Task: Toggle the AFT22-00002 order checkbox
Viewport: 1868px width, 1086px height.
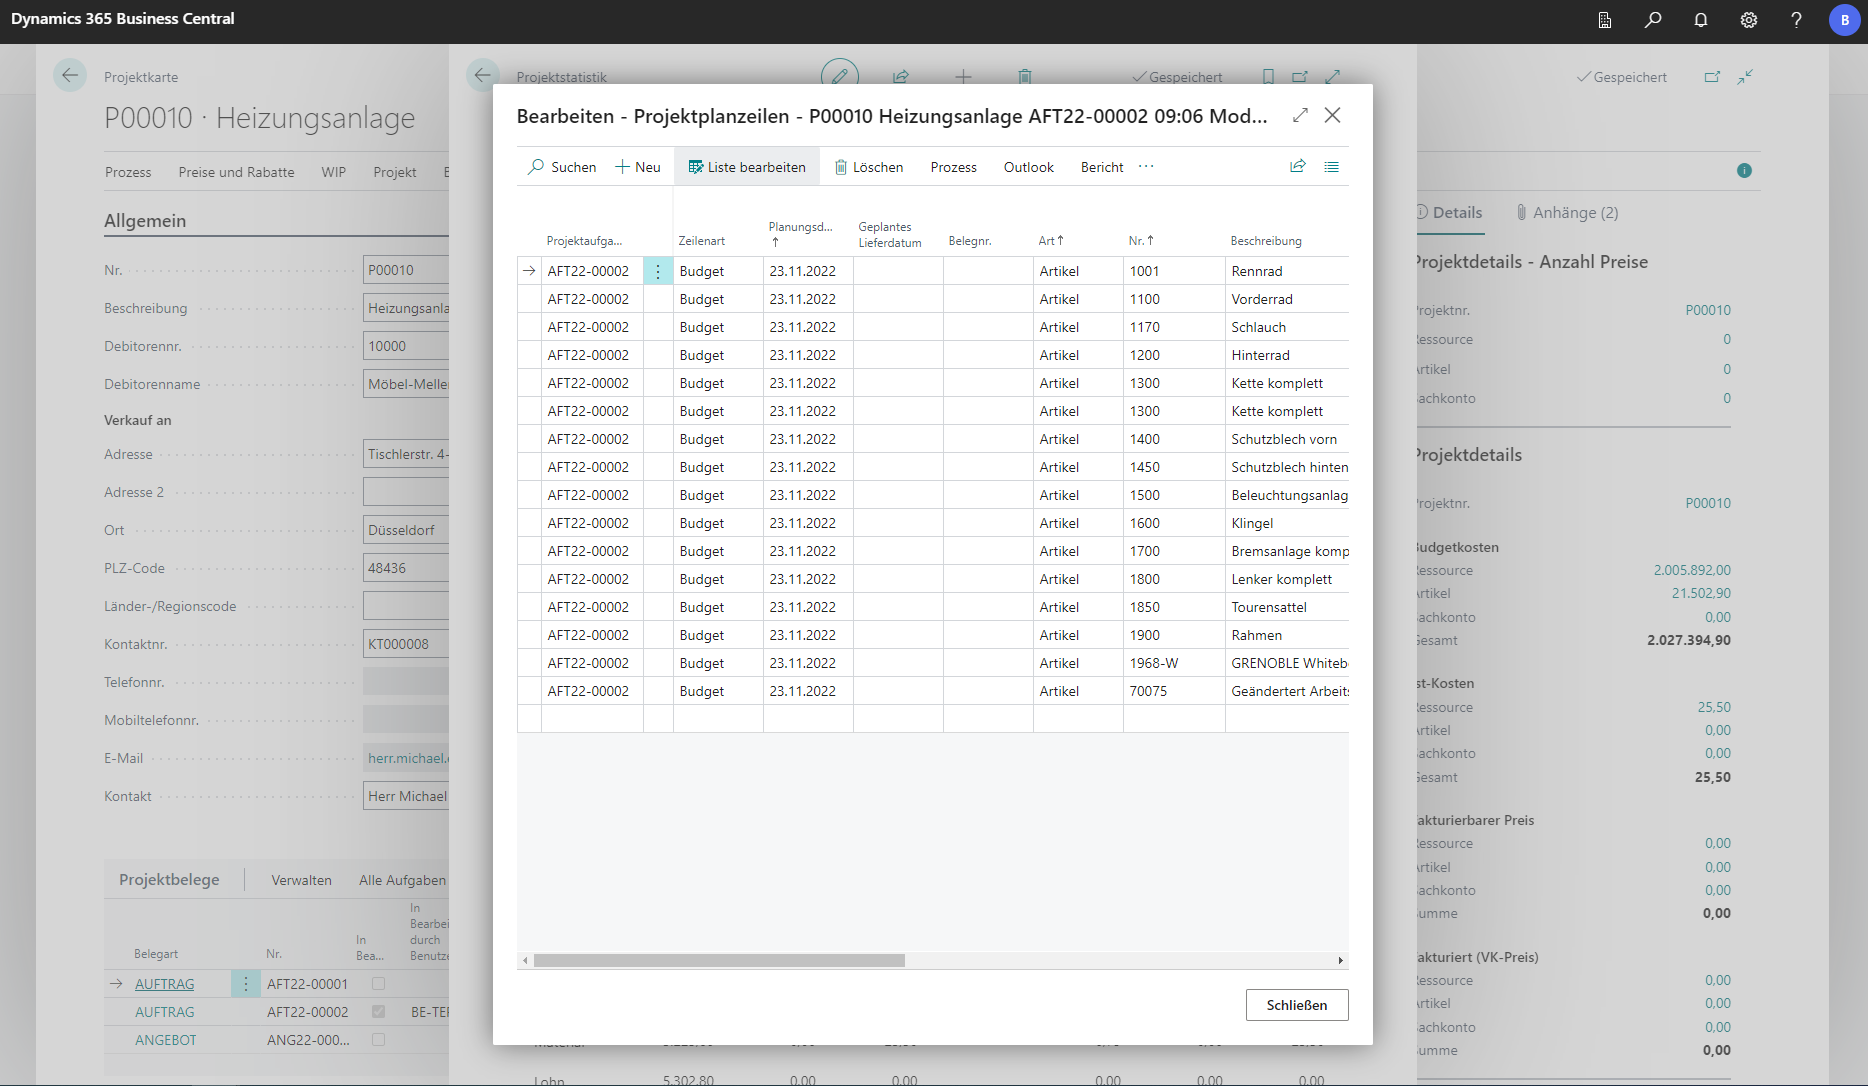Action: (x=378, y=1012)
